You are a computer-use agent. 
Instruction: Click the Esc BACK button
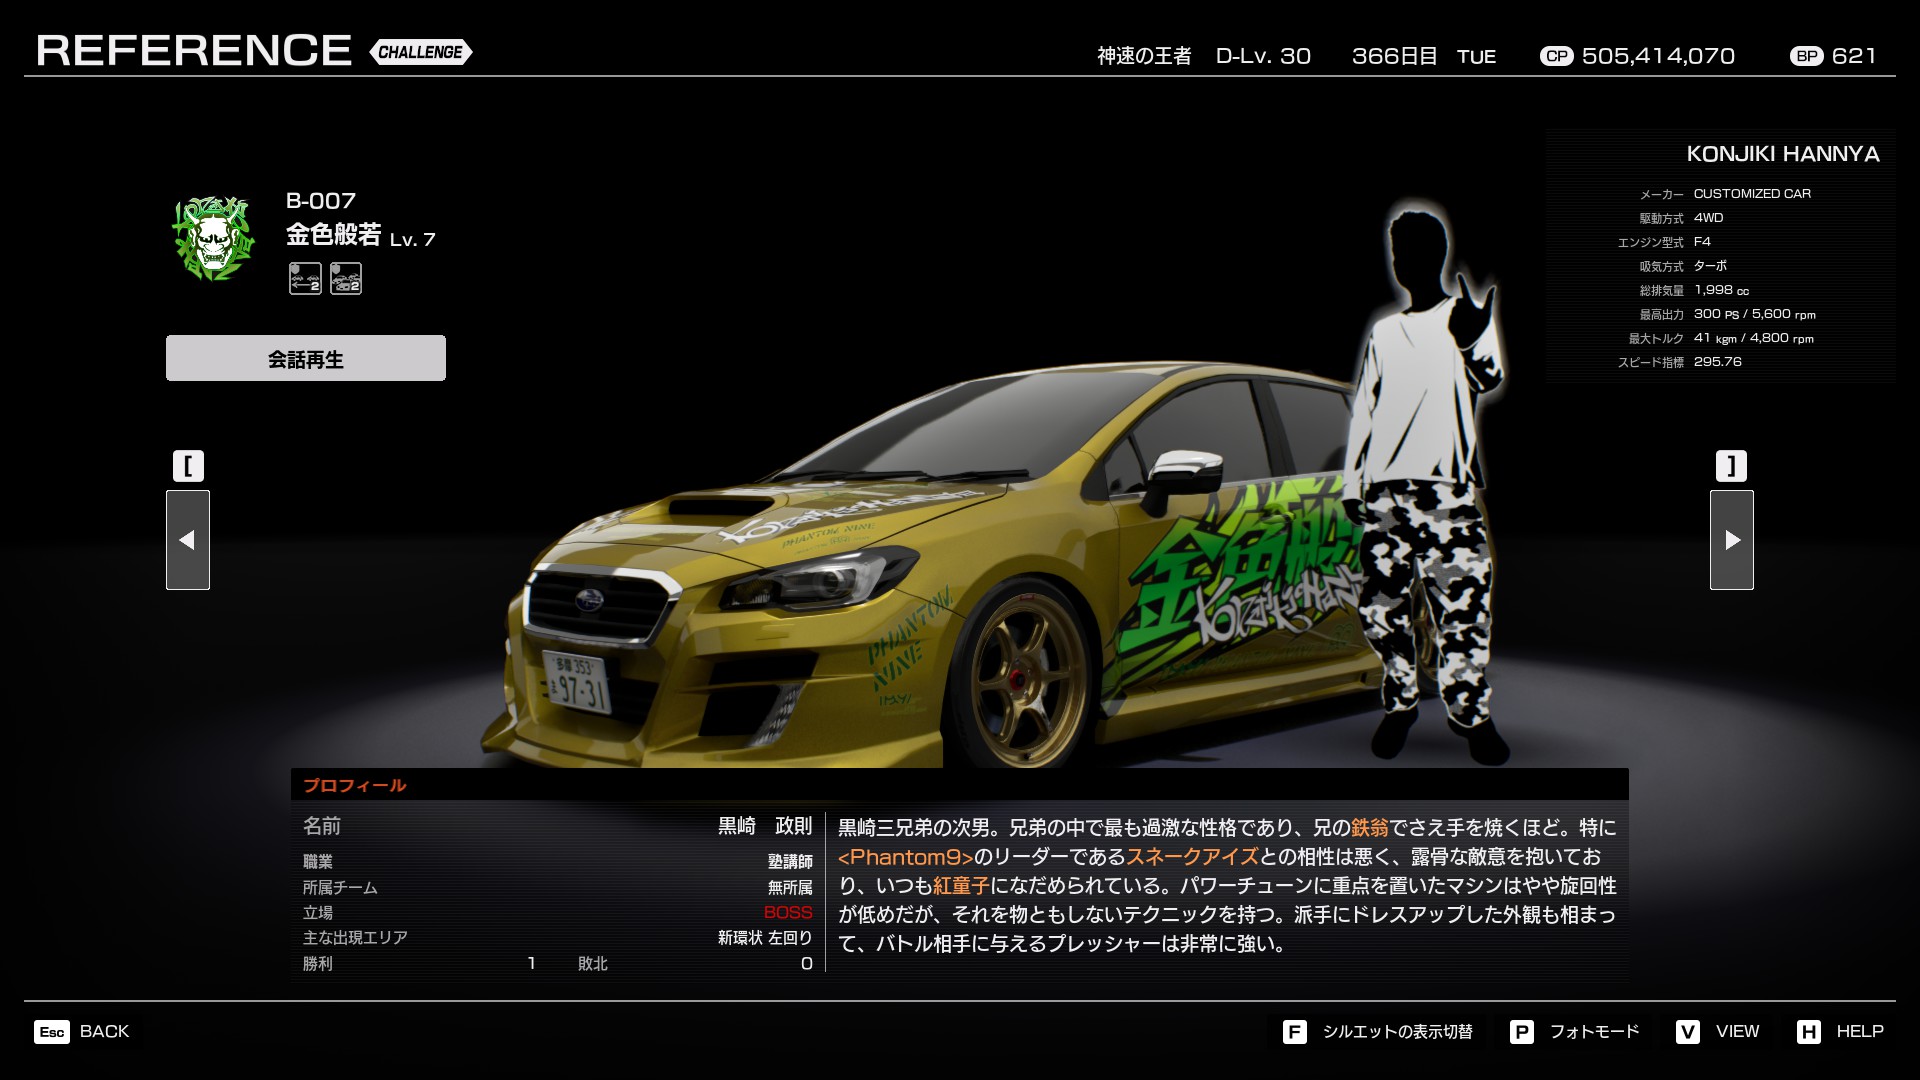coord(83,1031)
